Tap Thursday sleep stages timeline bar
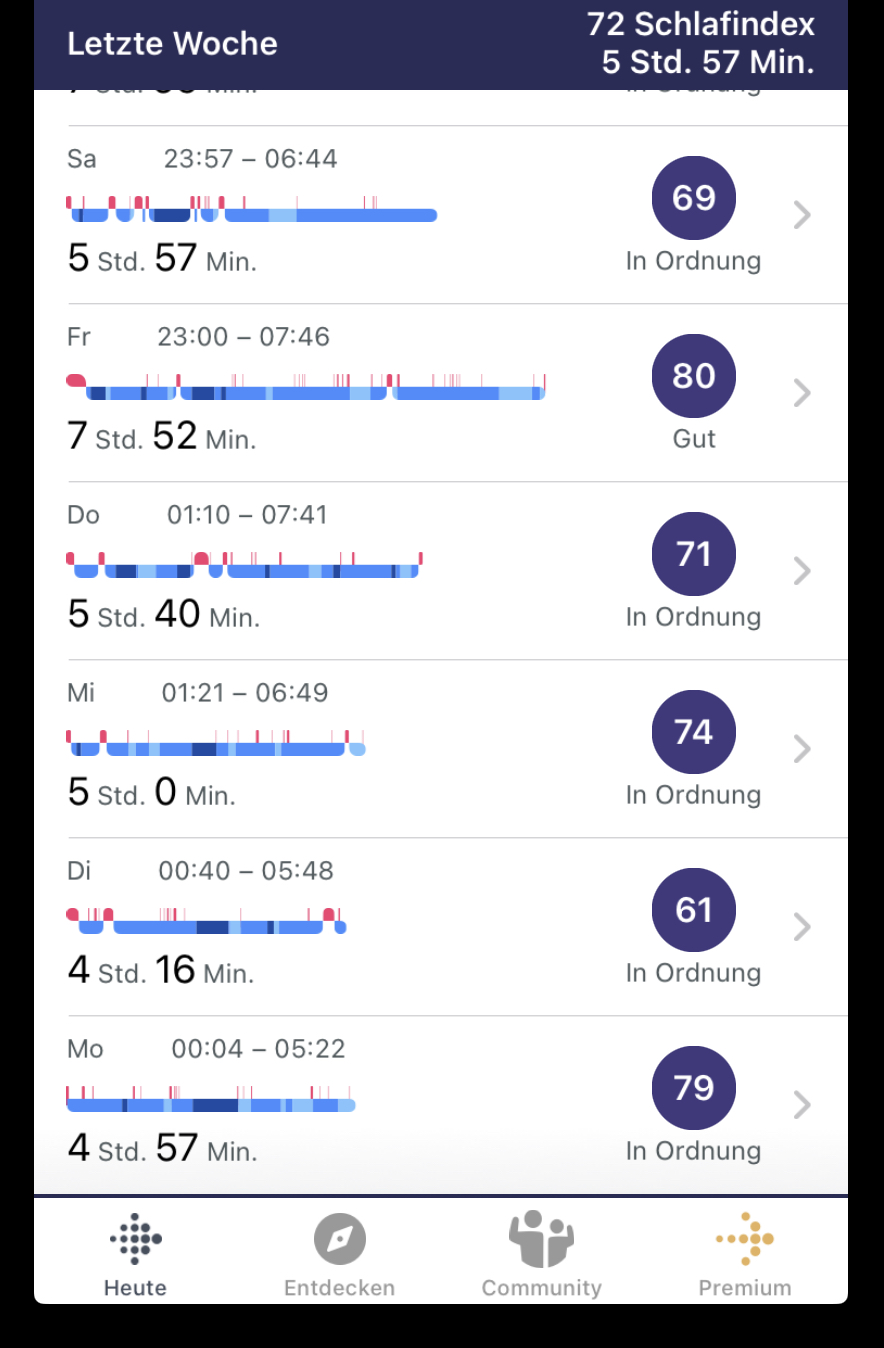 coord(245,565)
